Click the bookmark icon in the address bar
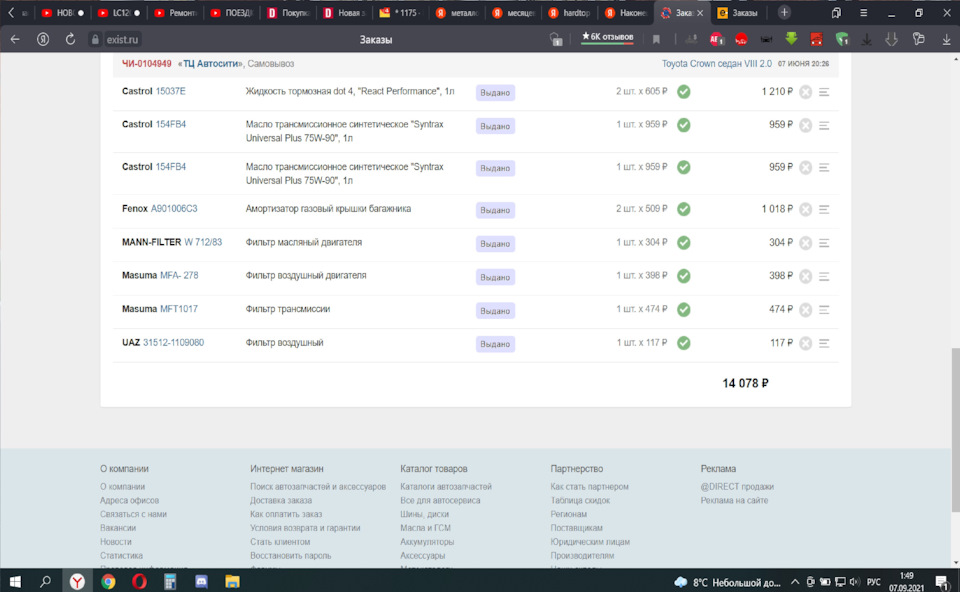960x592 pixels. 656,39
